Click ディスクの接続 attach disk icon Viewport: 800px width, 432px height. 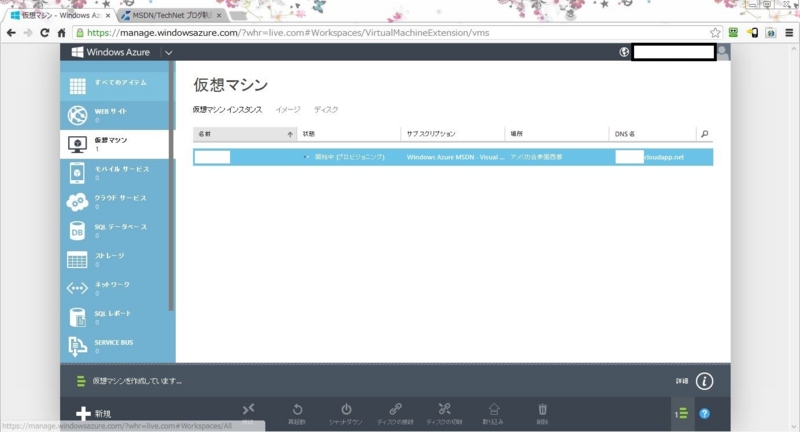[x=395, y=410]
